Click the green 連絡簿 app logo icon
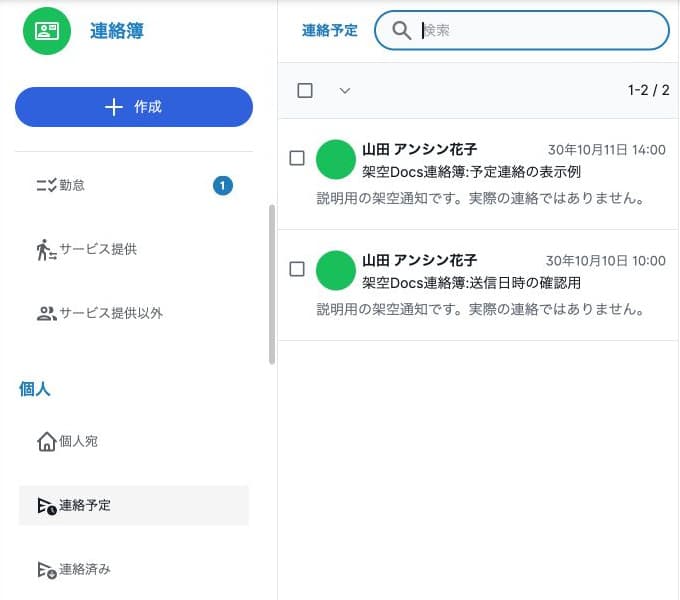Image resolution: width=680 pixels, height=600 pixels. (47, 31)
